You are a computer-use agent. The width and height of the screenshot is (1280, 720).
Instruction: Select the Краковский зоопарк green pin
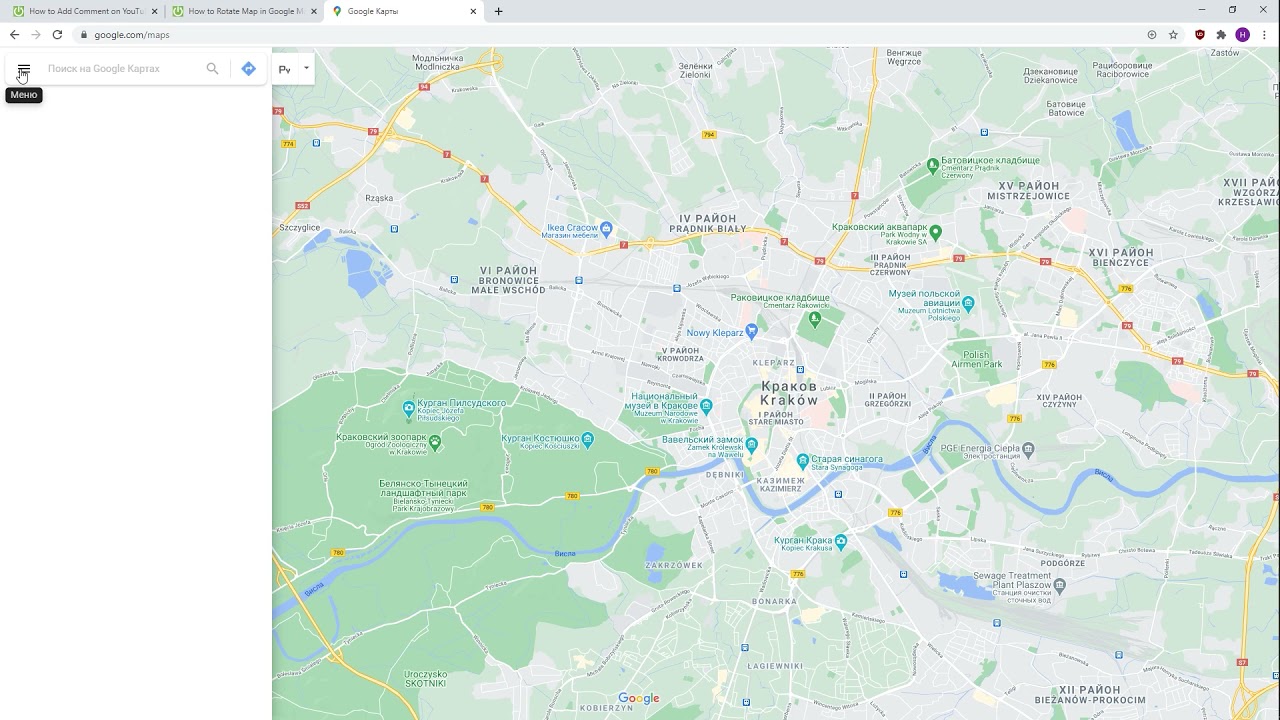tap(434, 441)
